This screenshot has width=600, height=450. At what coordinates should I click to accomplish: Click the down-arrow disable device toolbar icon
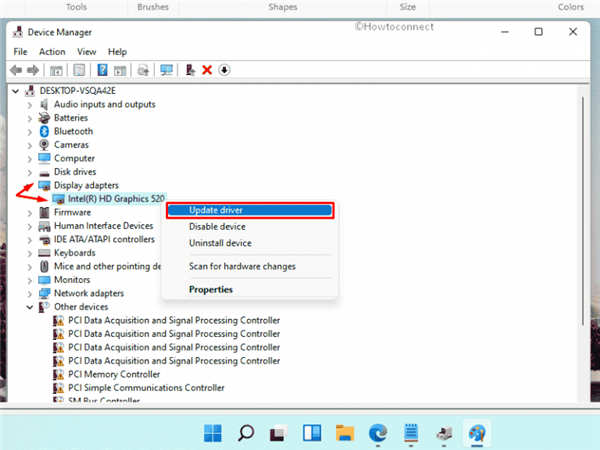coord(225,70)
